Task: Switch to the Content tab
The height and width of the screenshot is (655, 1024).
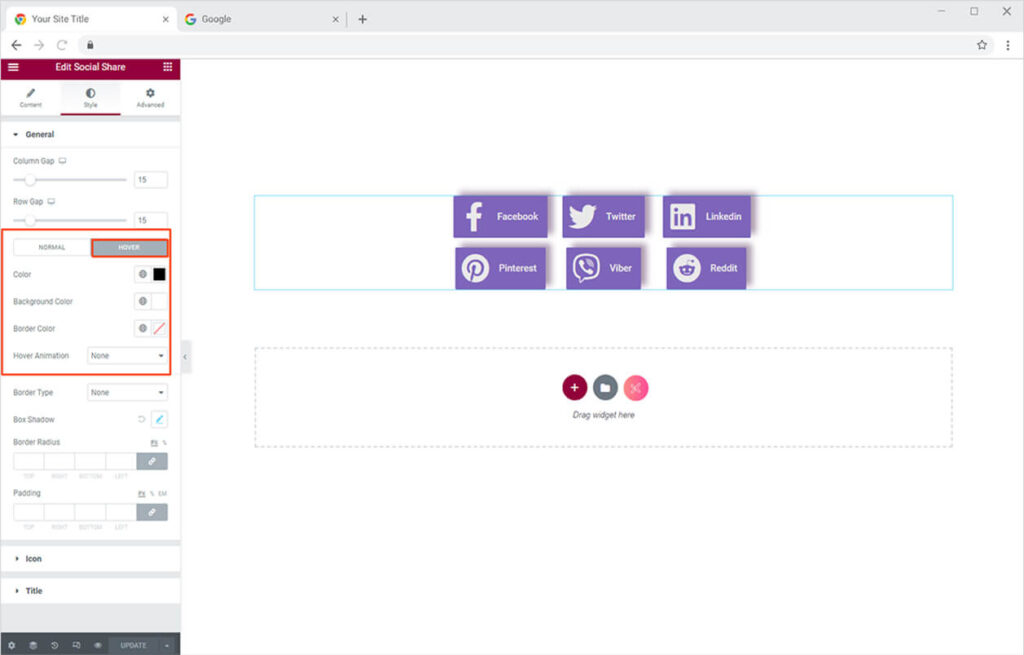Action: click(x=30, y=97)
